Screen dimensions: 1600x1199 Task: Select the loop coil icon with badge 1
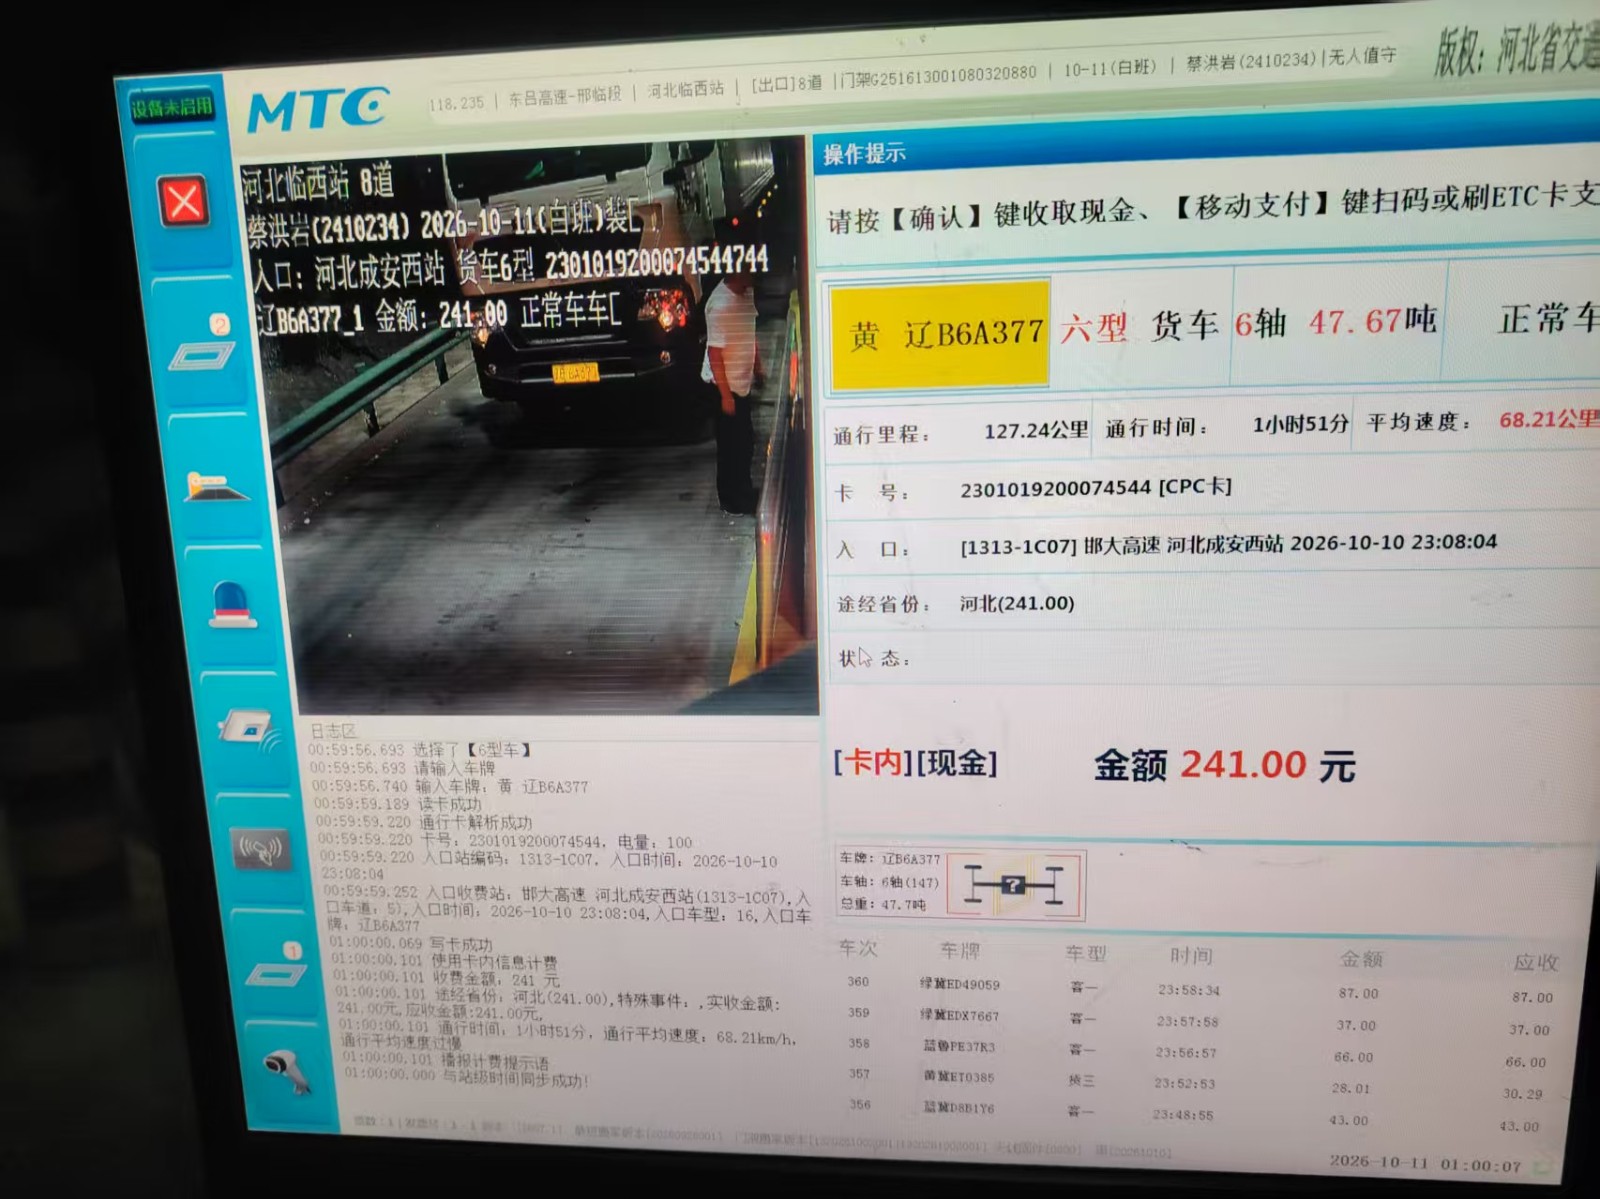click(x=276, y=965)
